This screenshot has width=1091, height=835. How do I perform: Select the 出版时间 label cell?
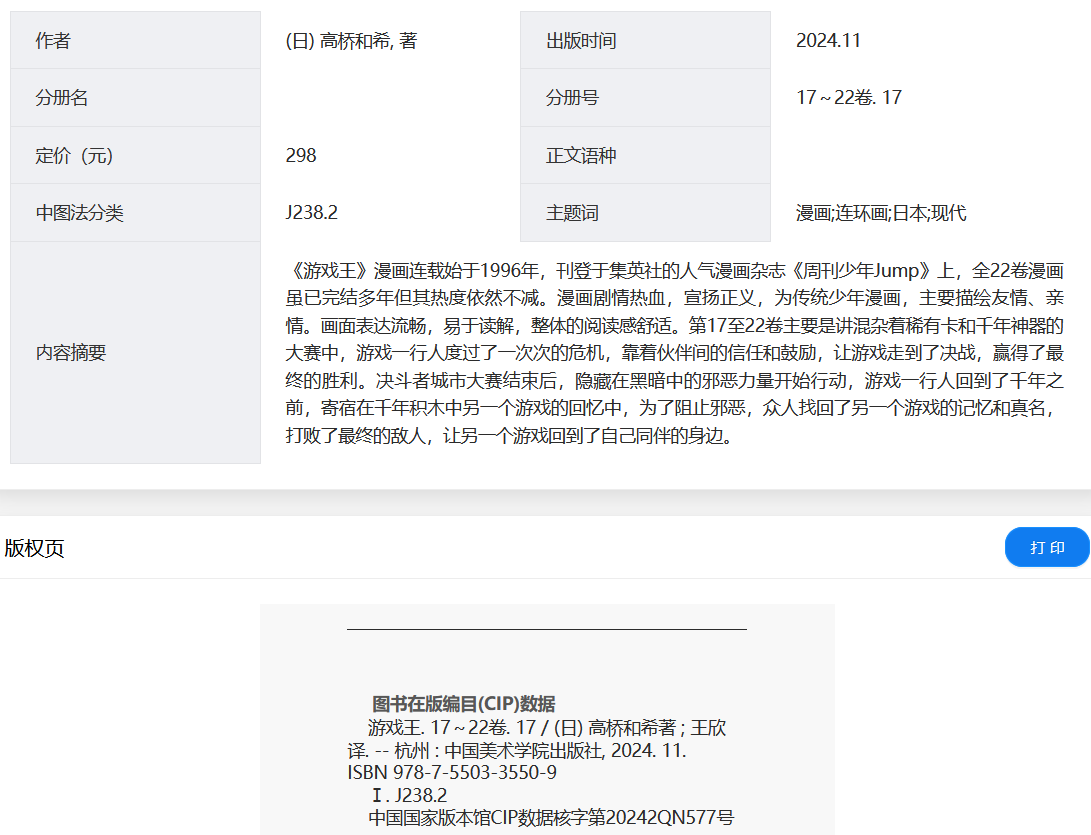click(645, 41)
